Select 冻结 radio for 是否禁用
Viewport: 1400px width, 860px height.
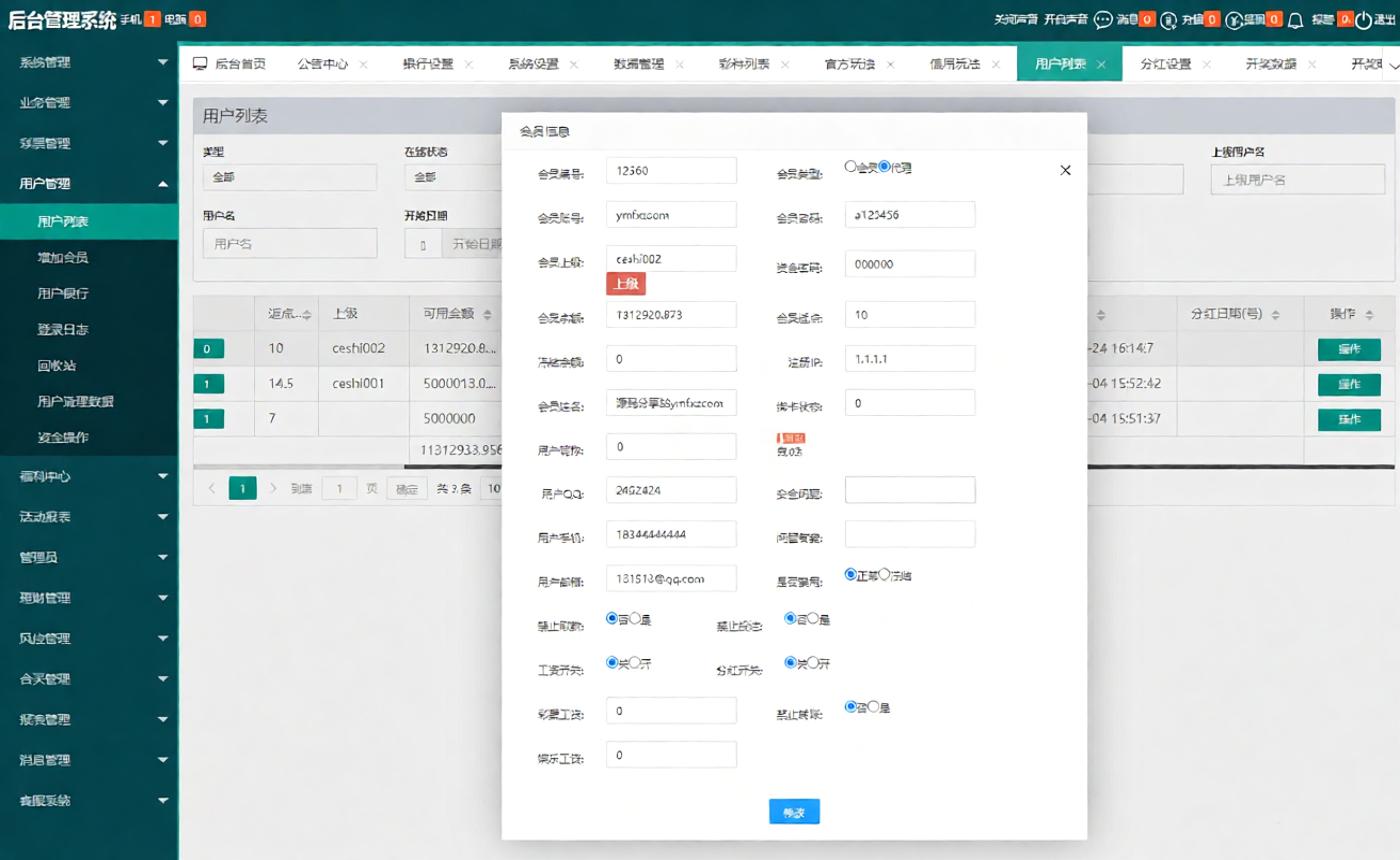click(884, 575)
